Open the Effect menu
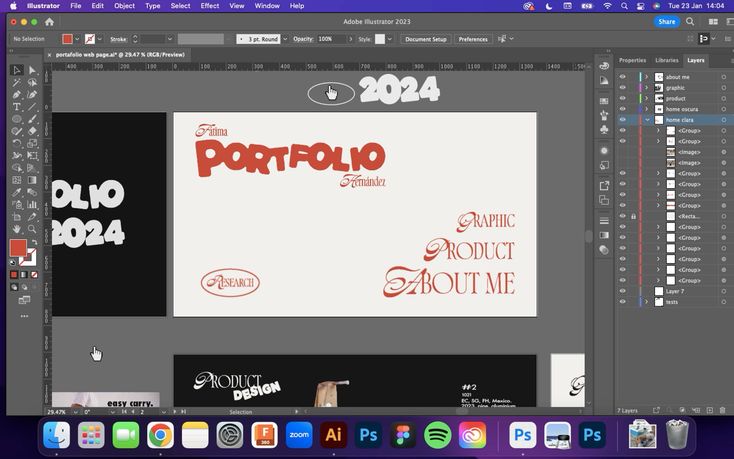 [x=209, y=6]
